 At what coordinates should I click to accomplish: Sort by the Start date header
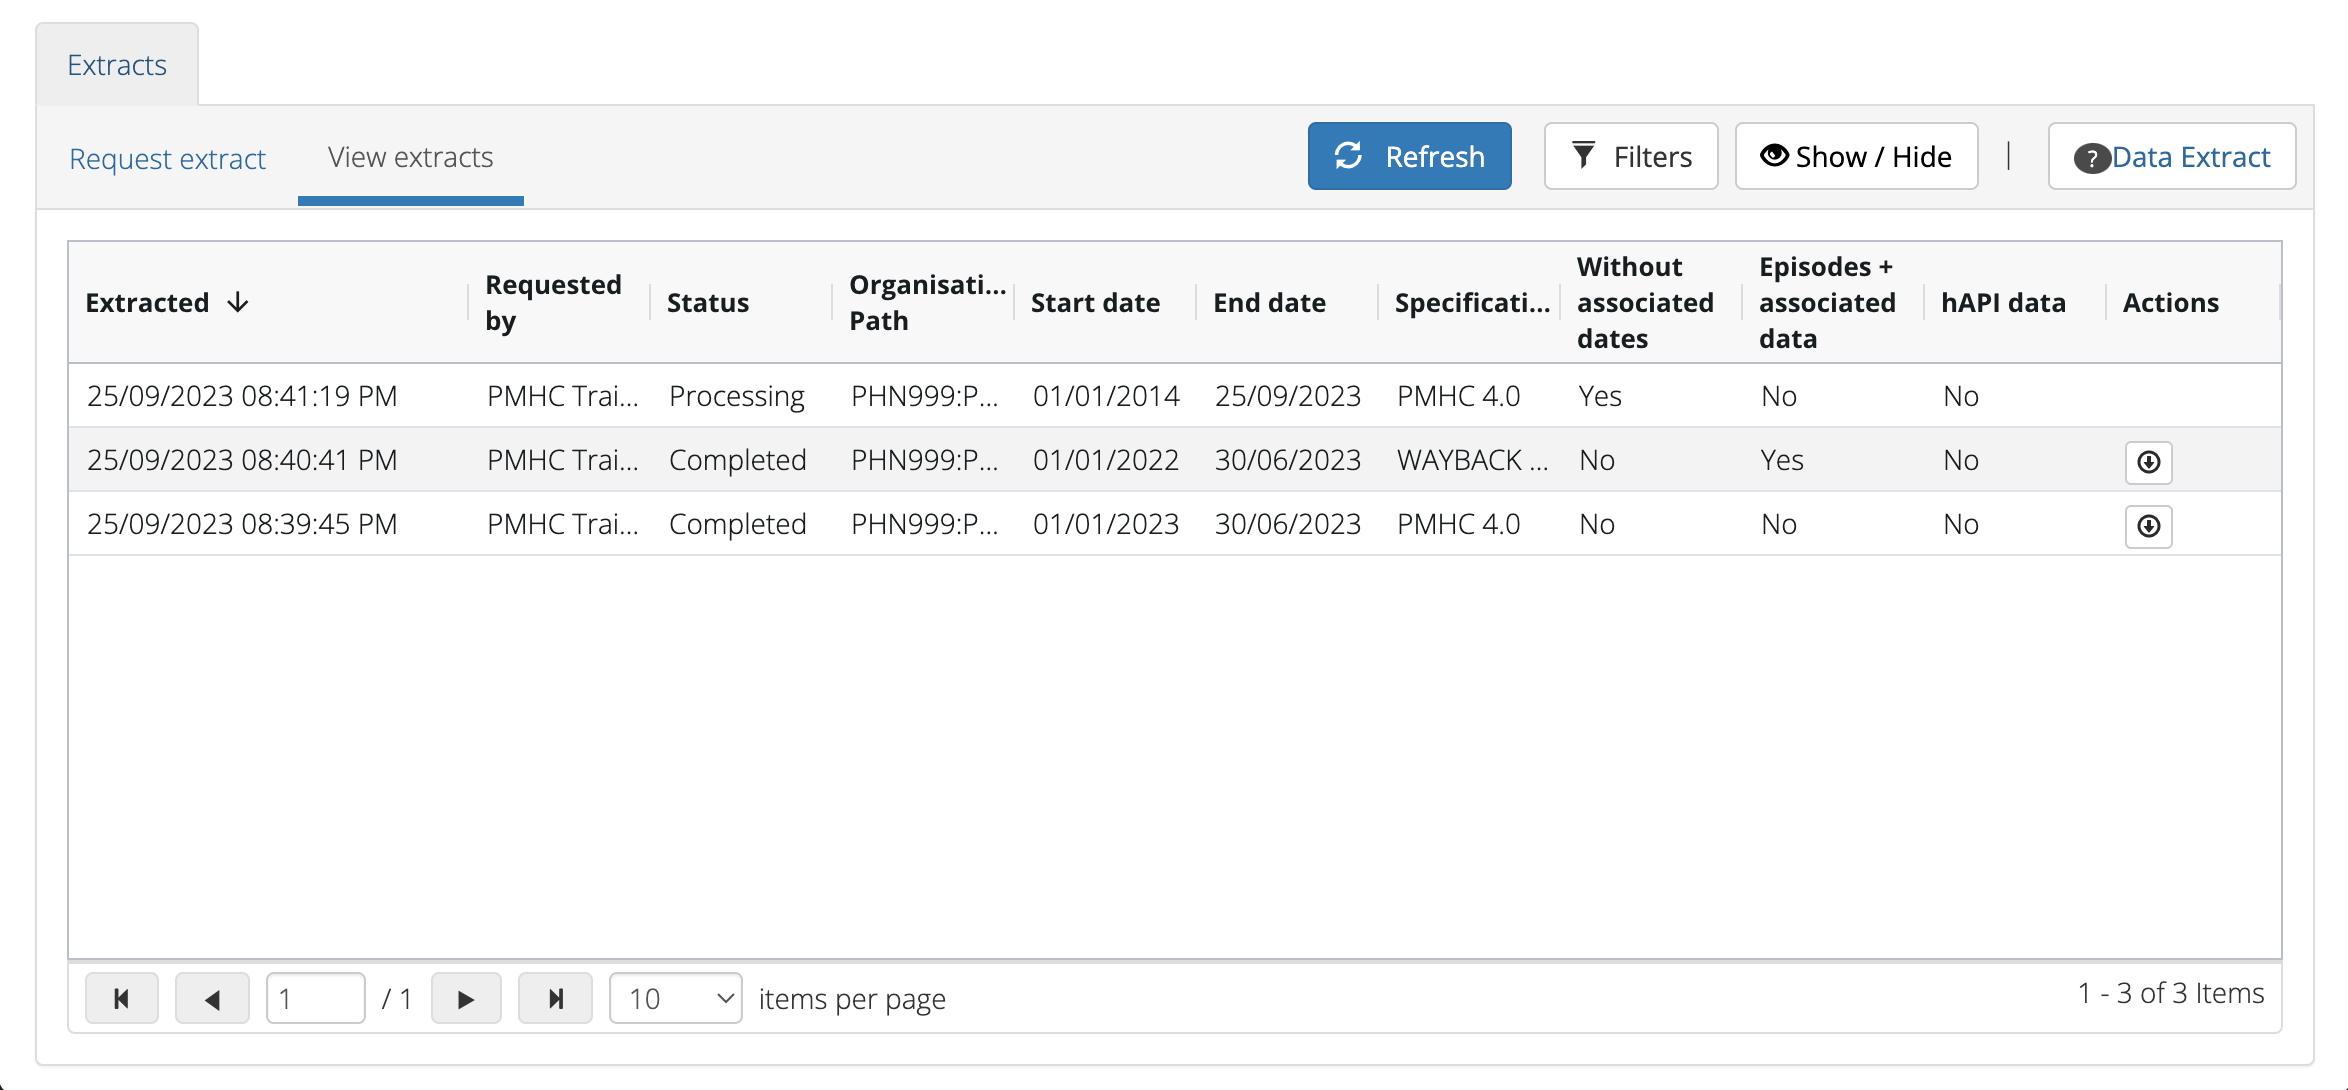click(x=1095, y=303)
